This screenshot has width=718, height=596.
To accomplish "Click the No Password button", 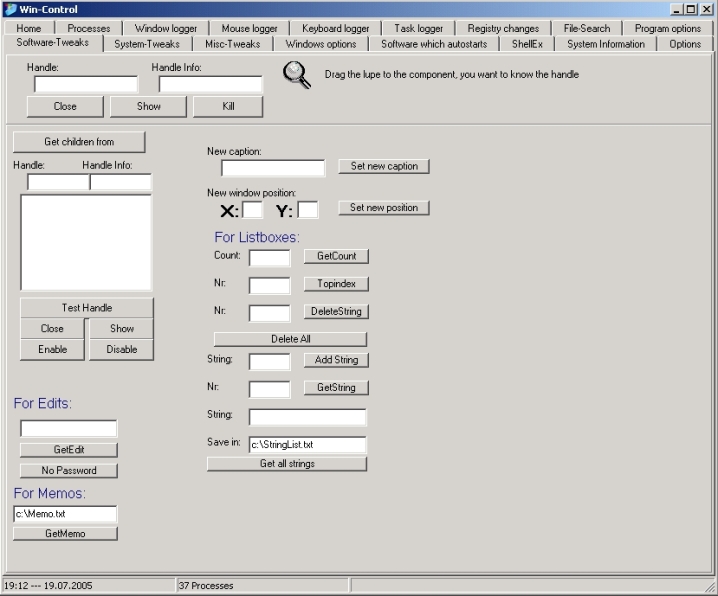I will (69, 470).
